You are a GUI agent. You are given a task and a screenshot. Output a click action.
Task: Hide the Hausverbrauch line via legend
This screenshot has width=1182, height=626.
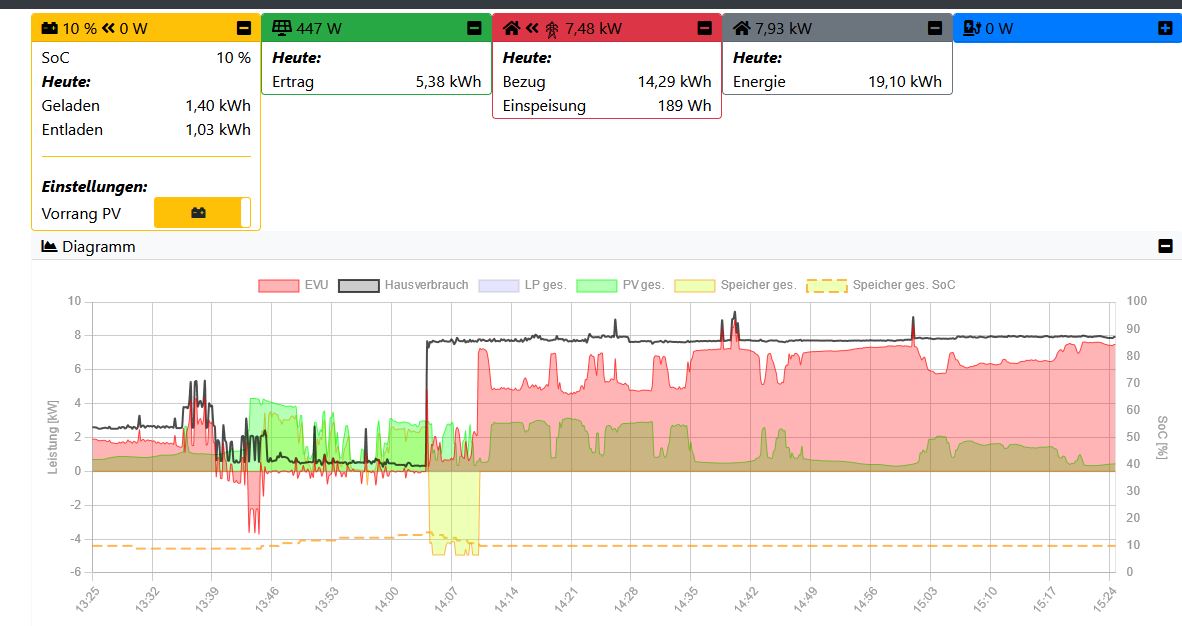coord(403,285)
